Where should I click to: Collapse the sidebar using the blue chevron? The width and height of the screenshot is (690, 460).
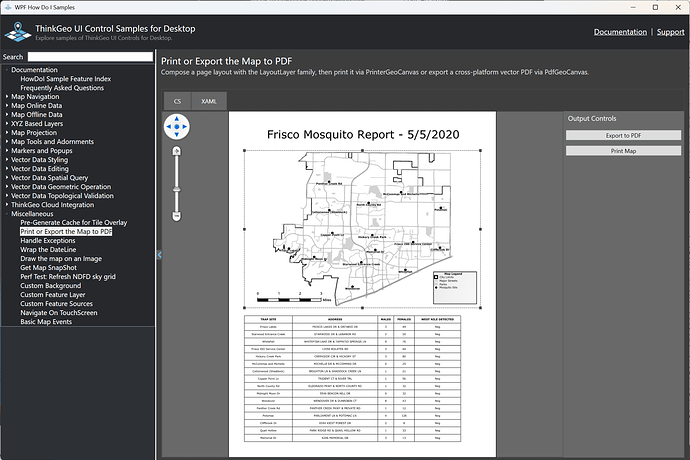coord(159,255)
